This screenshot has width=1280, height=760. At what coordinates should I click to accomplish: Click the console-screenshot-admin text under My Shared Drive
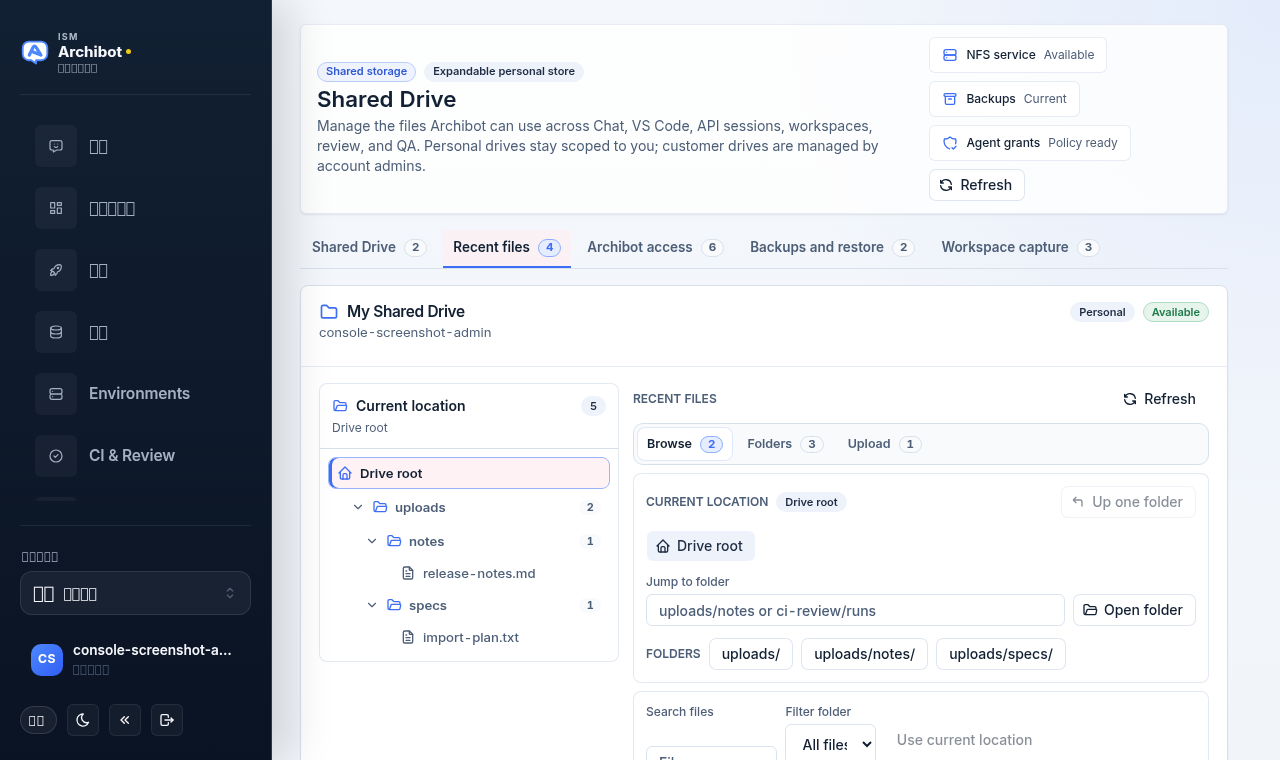coord(405,333)
